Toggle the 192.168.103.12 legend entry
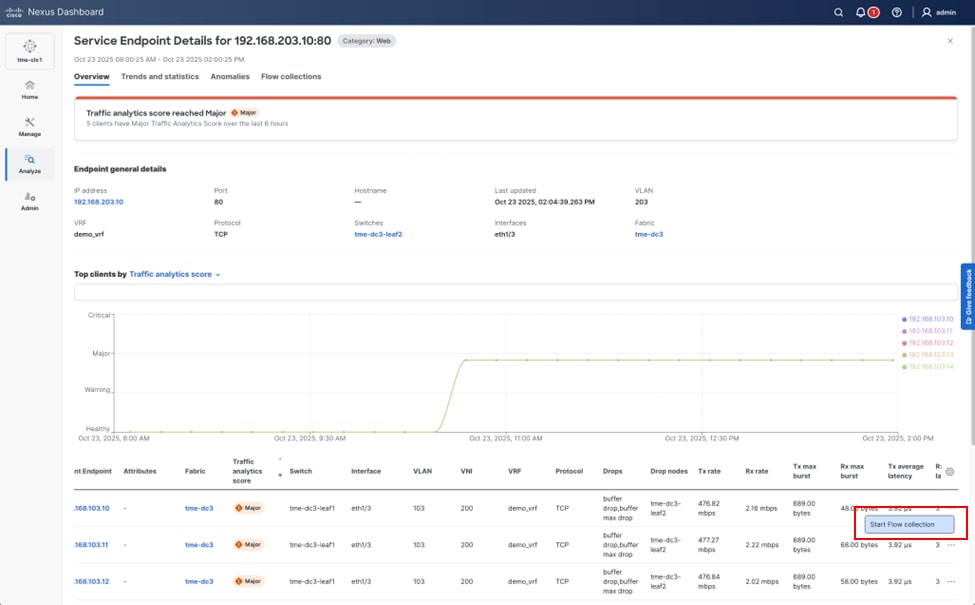The height and width of the screenshot is (605, 975). point(930,342)
